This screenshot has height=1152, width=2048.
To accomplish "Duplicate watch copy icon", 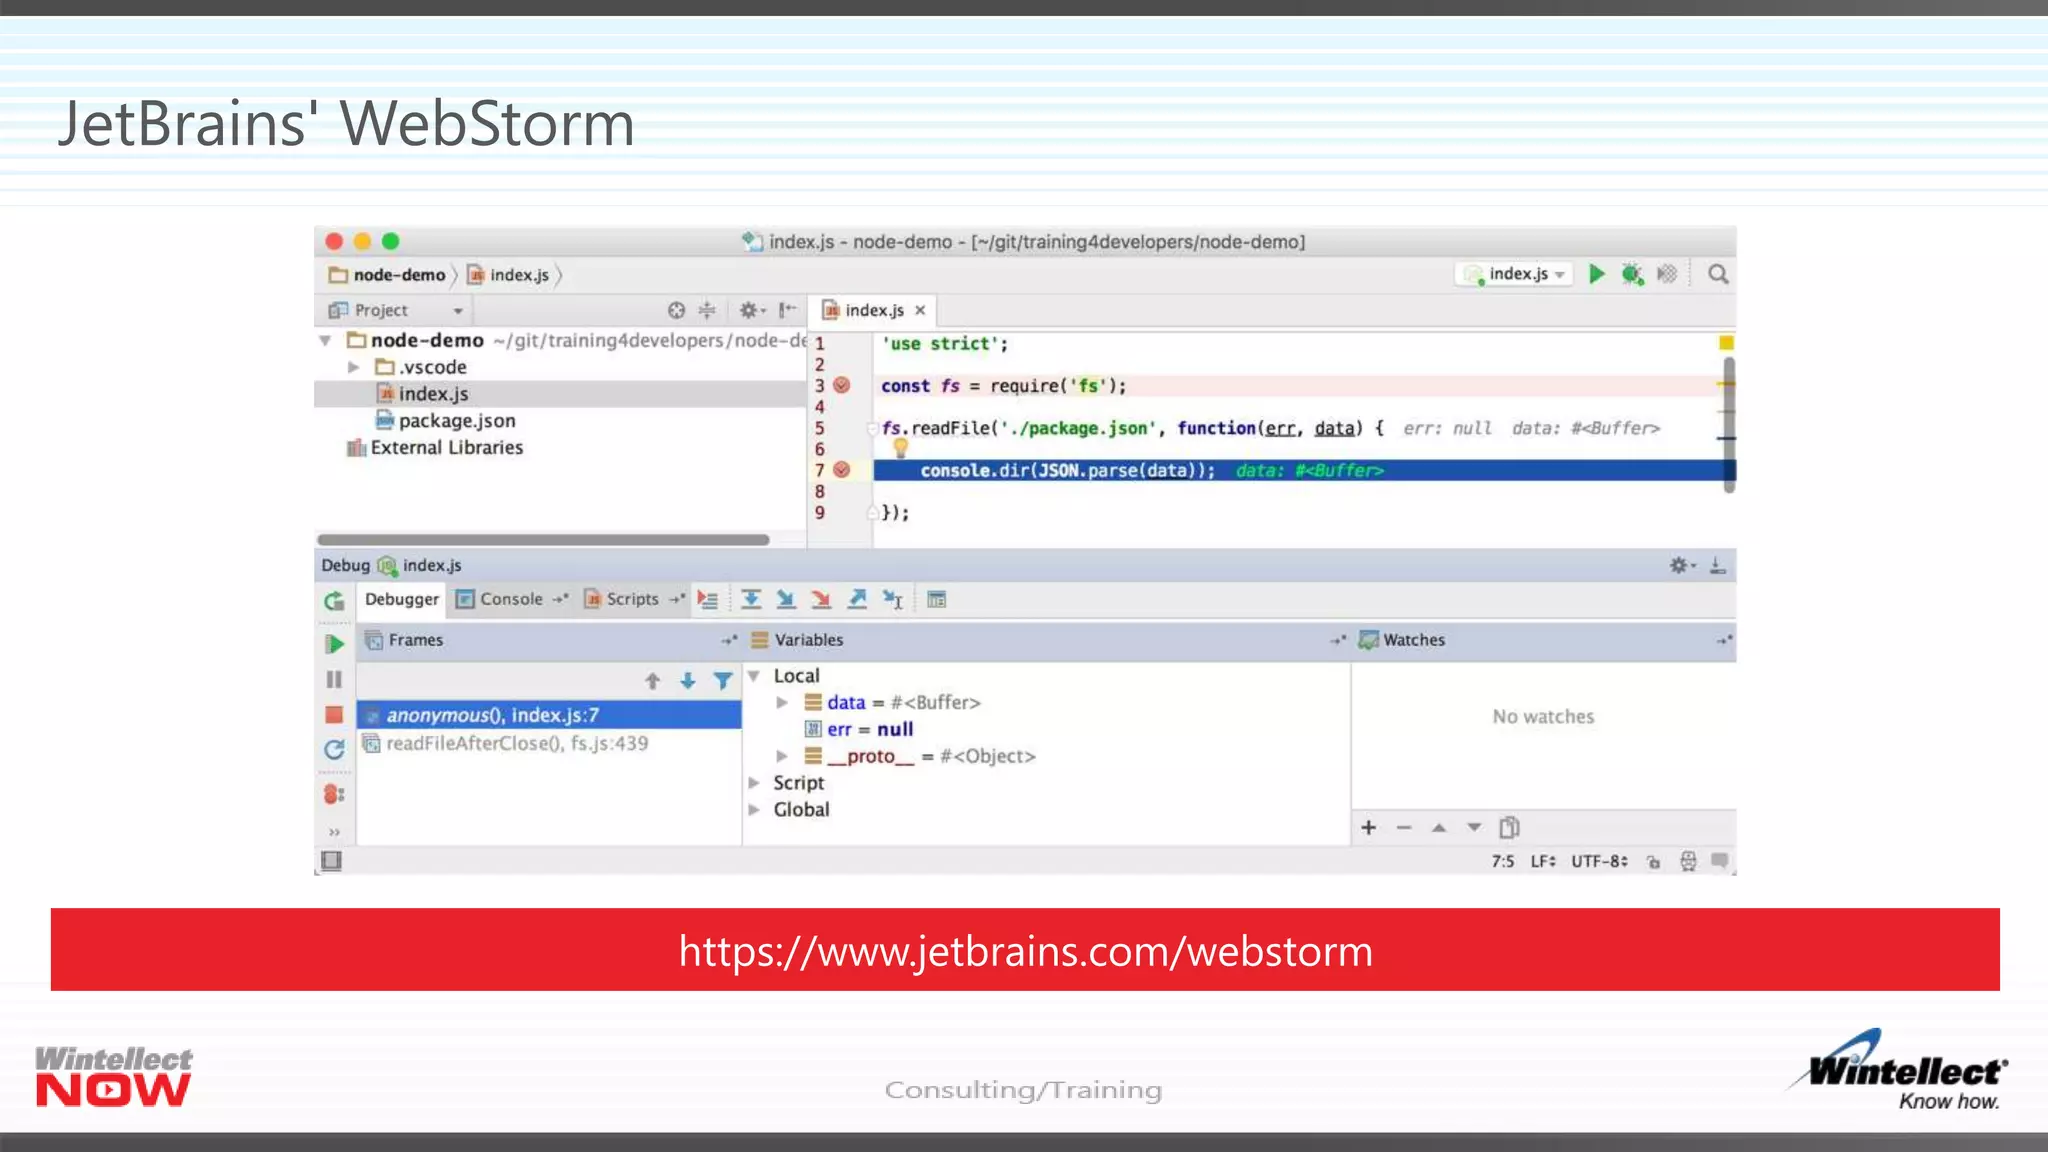I will 1509,827.
